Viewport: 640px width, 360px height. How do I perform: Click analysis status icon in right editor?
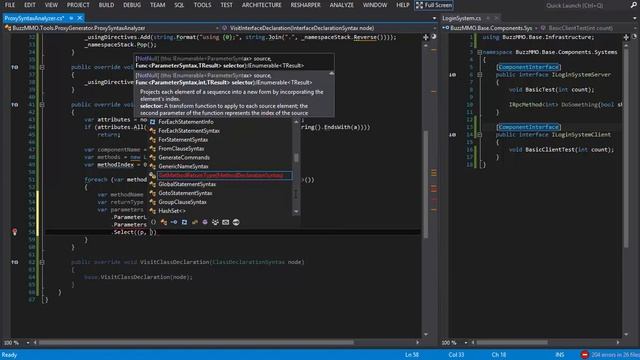[635, 37]
